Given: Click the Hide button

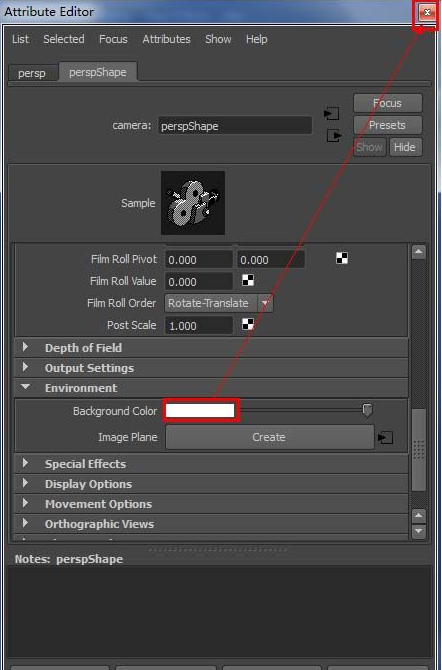Looking at the screenshot, I should 405,147.
